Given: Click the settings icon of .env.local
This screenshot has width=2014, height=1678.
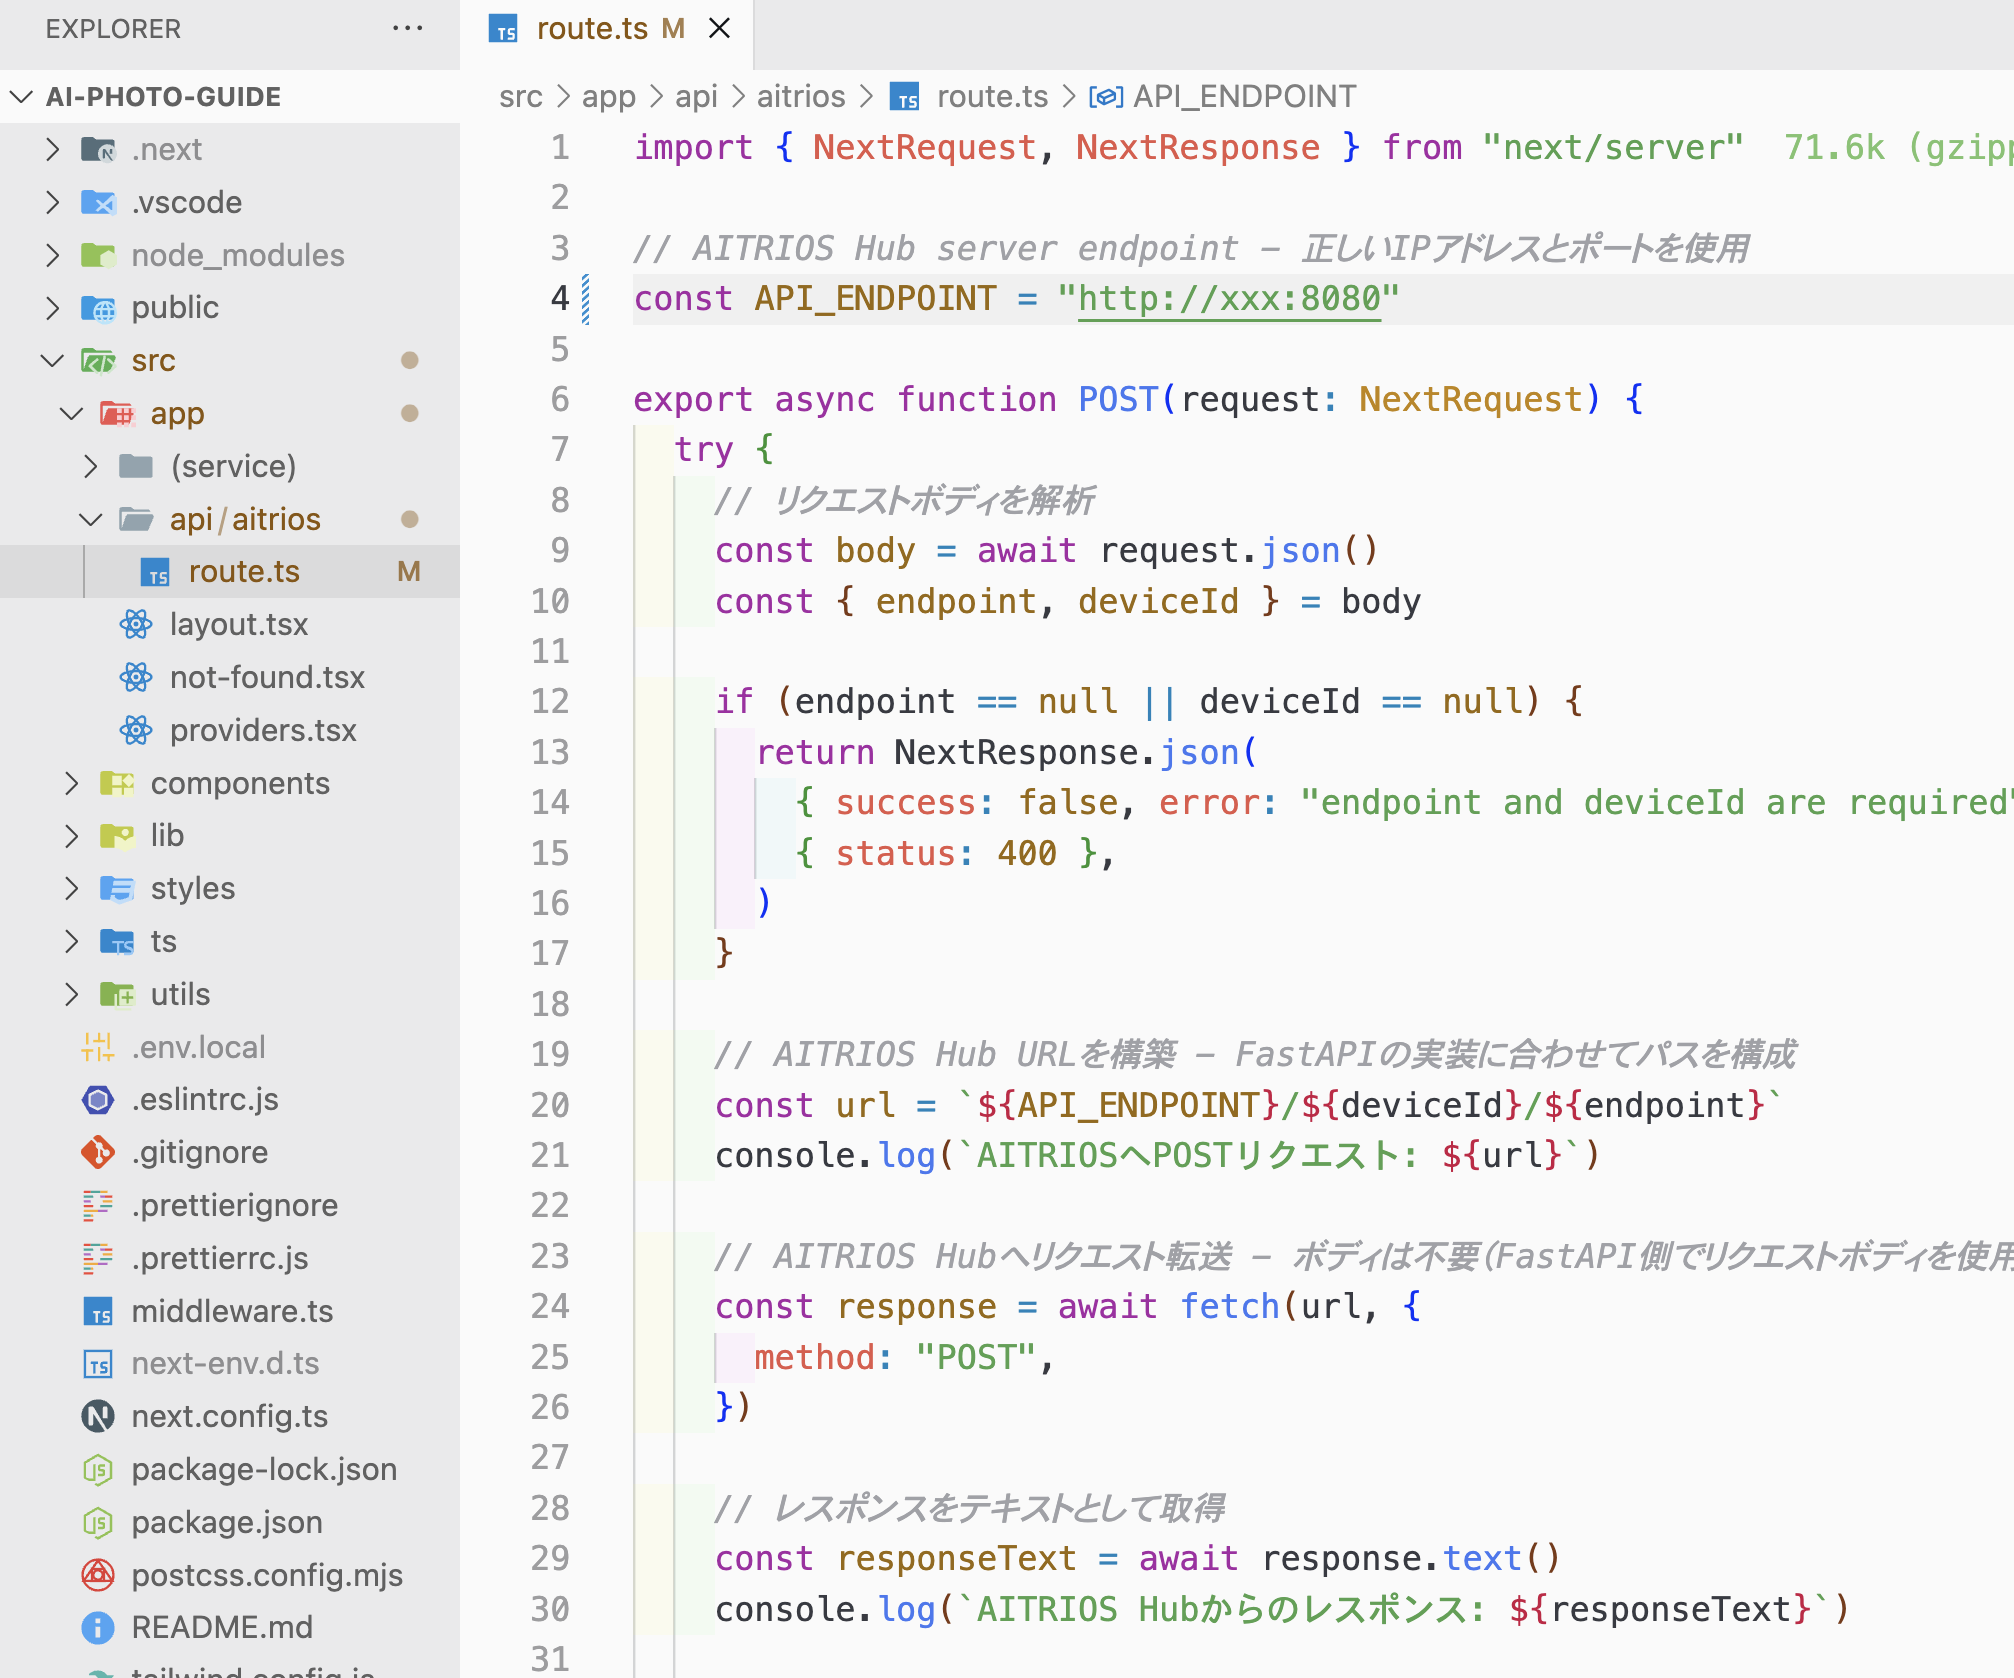Looking at the screenshot, I should pos(98,1047).
